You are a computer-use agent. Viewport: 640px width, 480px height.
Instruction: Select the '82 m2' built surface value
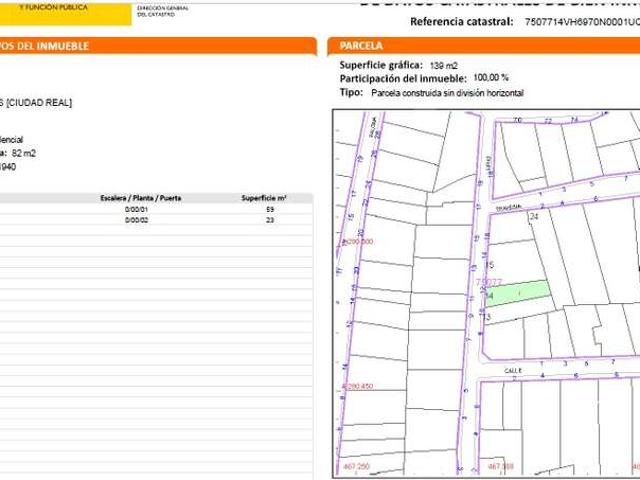tap(24, 153)
